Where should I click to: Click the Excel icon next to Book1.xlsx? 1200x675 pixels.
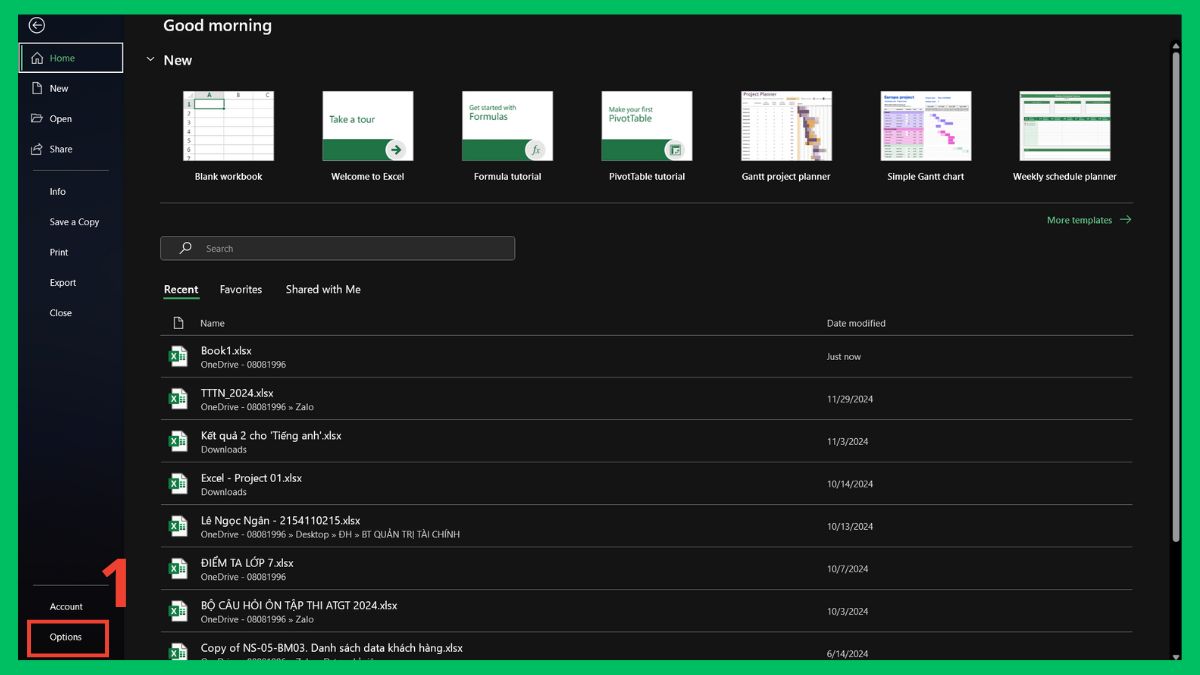click(178, 356)
